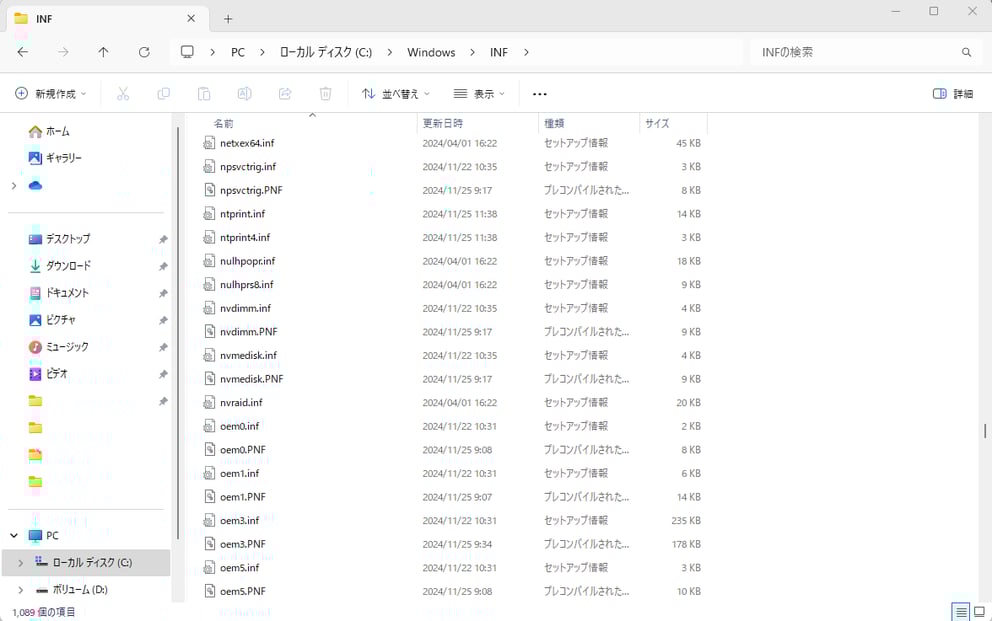Click the 新規作成 button
Viewport: 992px width, 621px height.
click(x=51, y=94)
